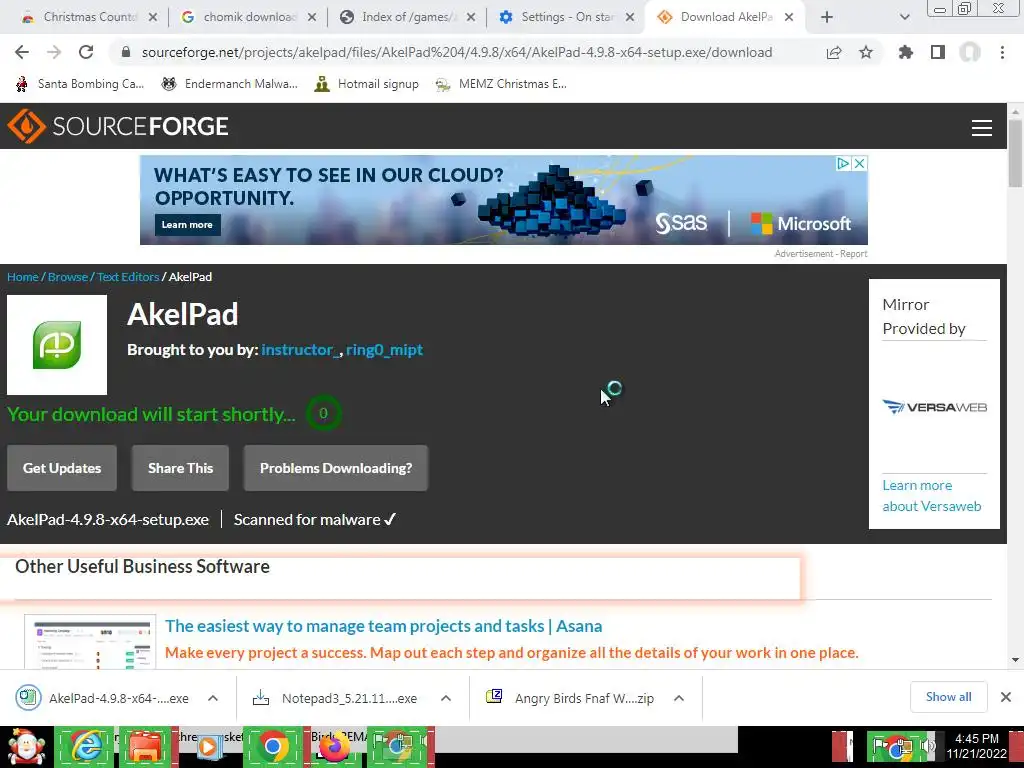Open Firefox from the taskbar
This screenshot has height=768, width=1024.
pos(334,747)
